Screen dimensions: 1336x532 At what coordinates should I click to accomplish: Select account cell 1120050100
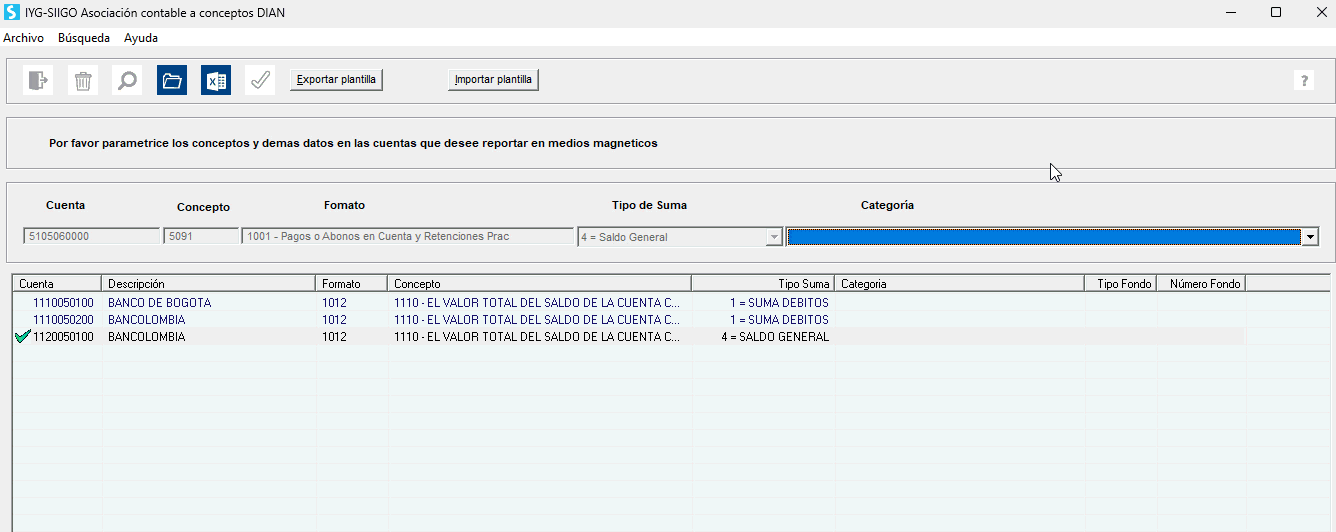click(x=63, y=337)
